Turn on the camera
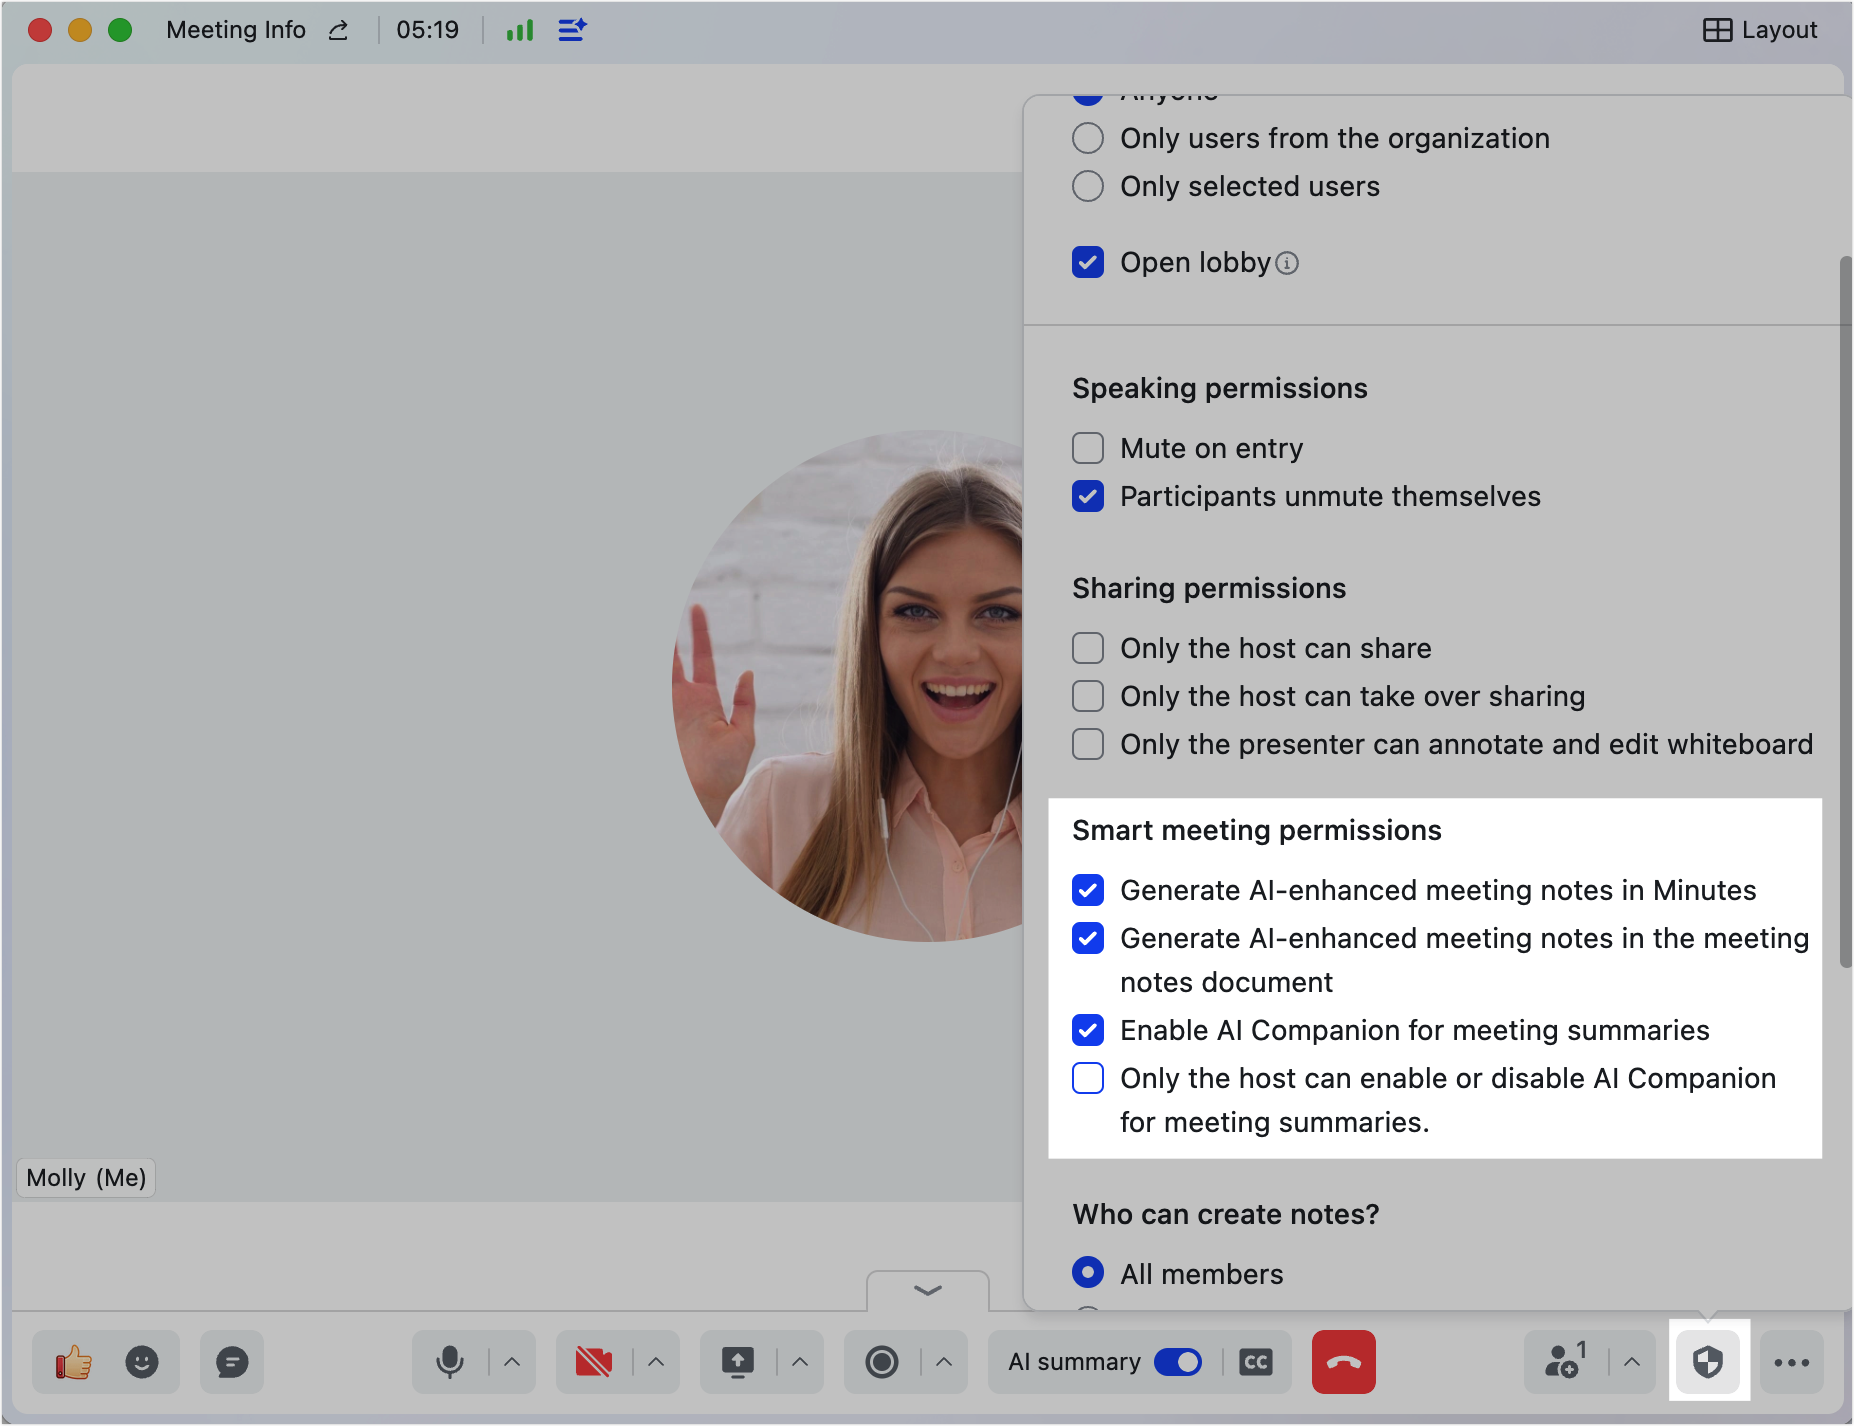This screenshot has width=1854, height=1426. tap(594, 1361)
